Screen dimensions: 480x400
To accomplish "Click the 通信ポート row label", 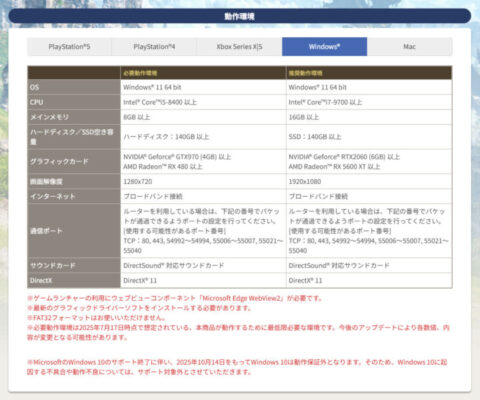I will tap(74, 231).
